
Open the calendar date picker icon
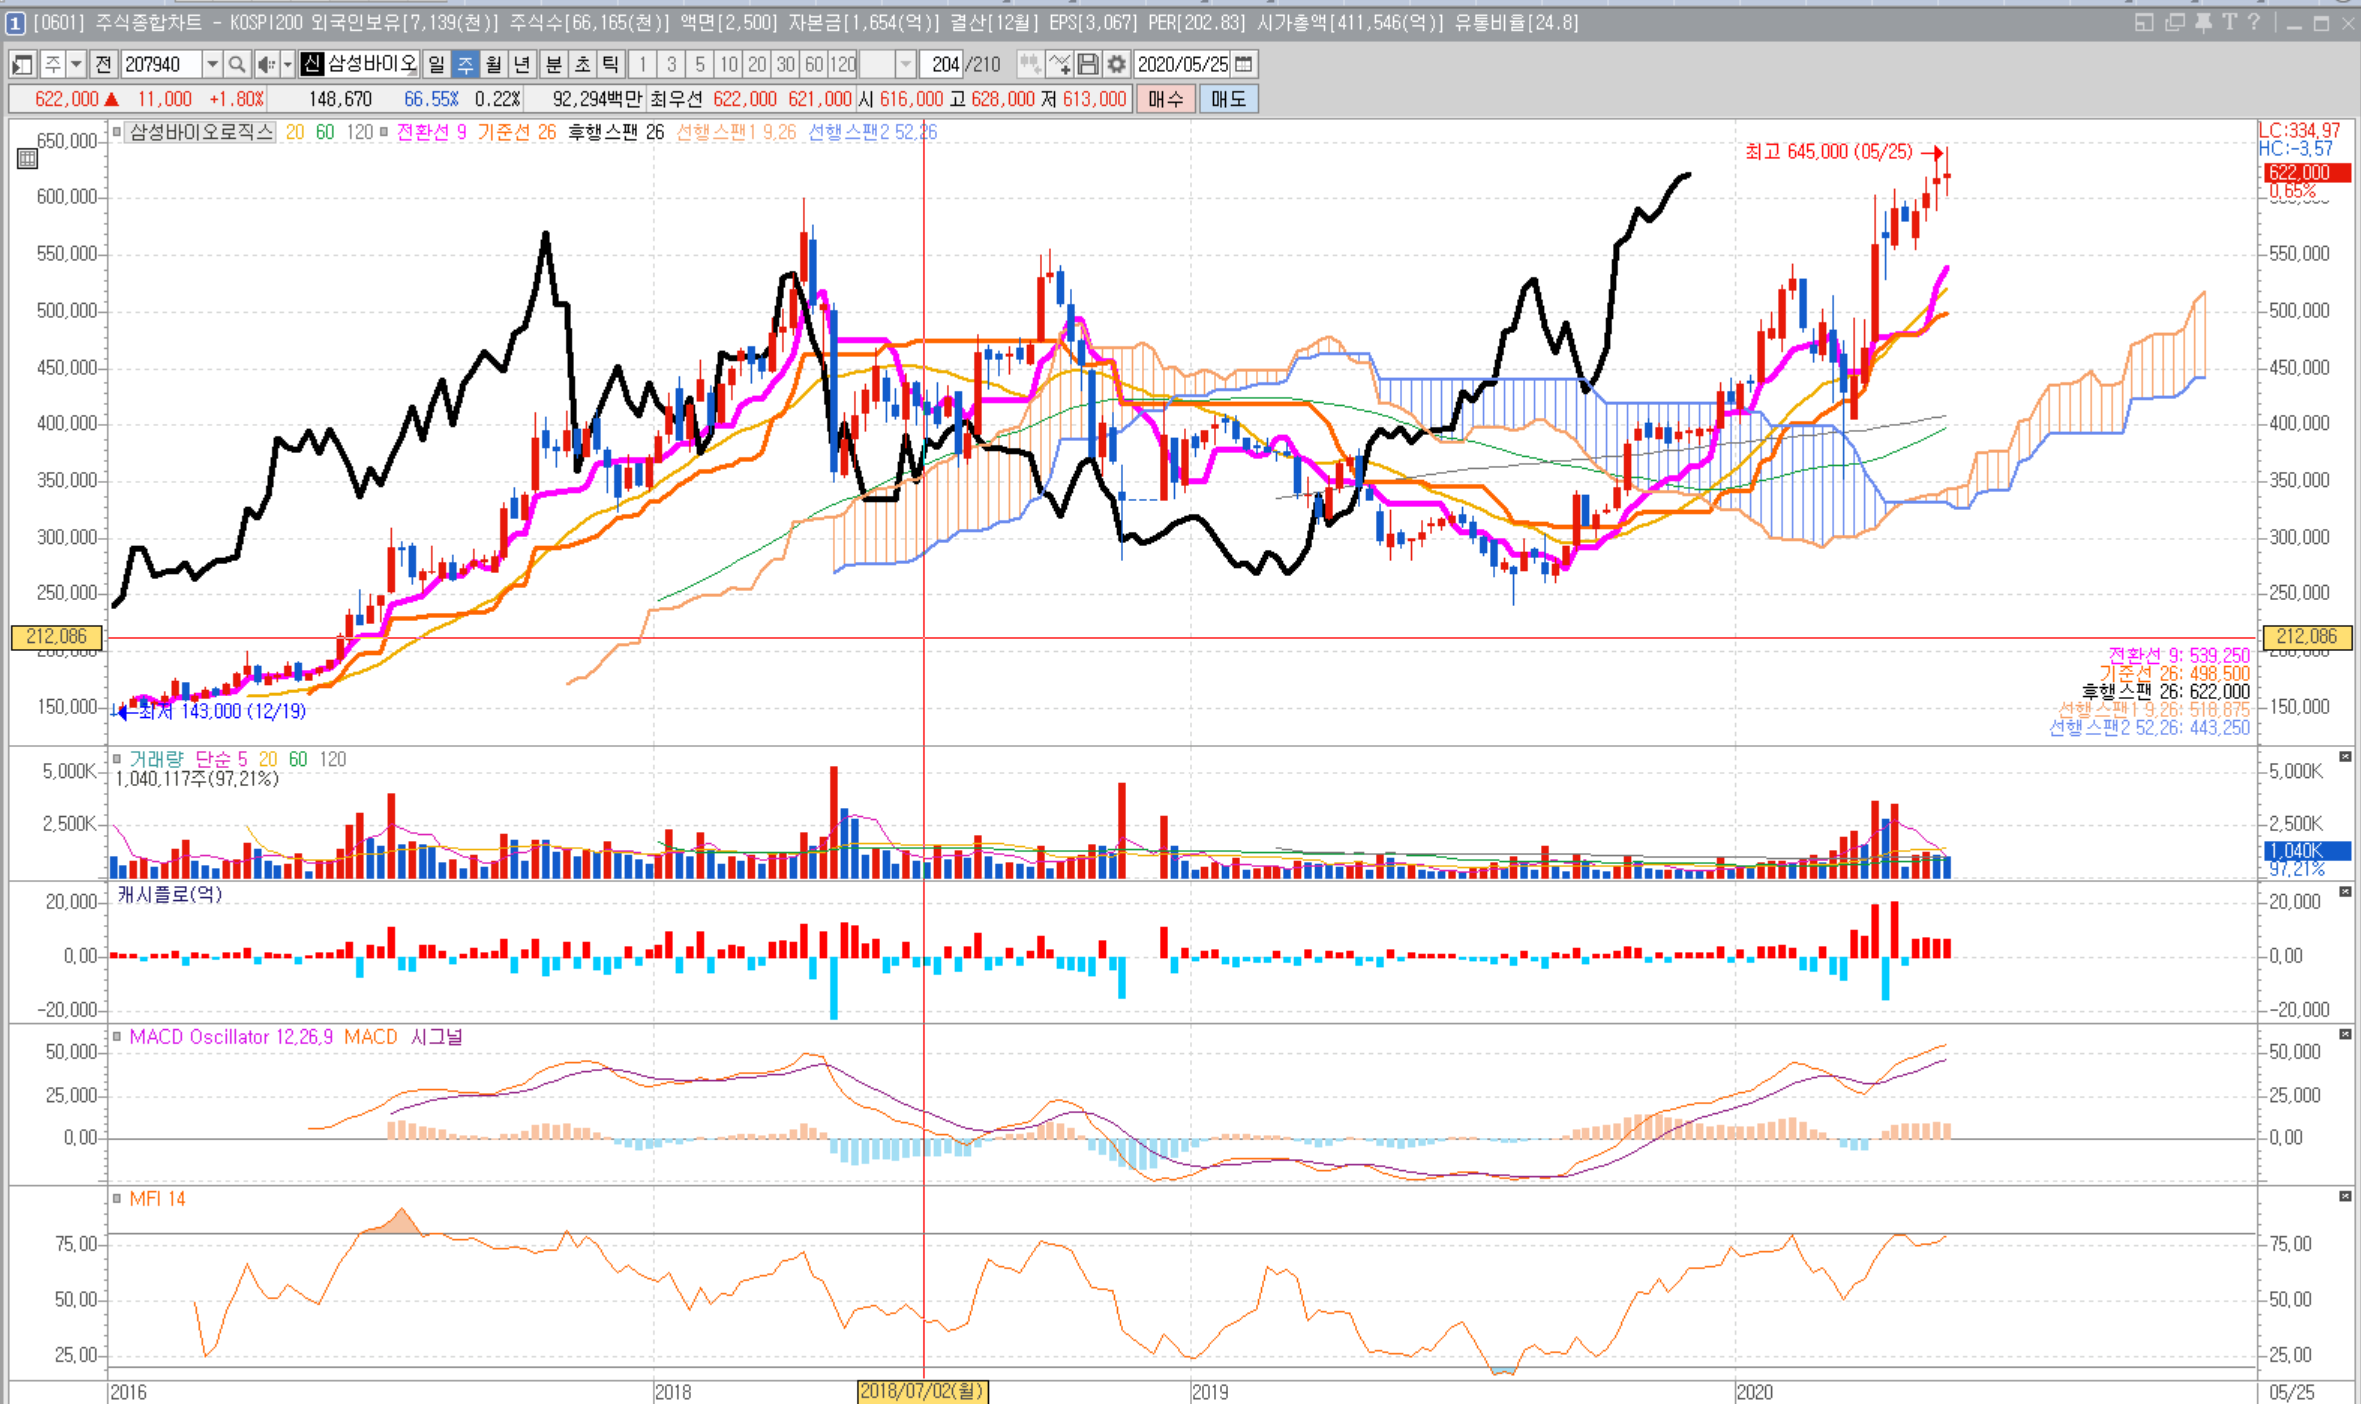pyautogui.click(x=1244, y=65)
